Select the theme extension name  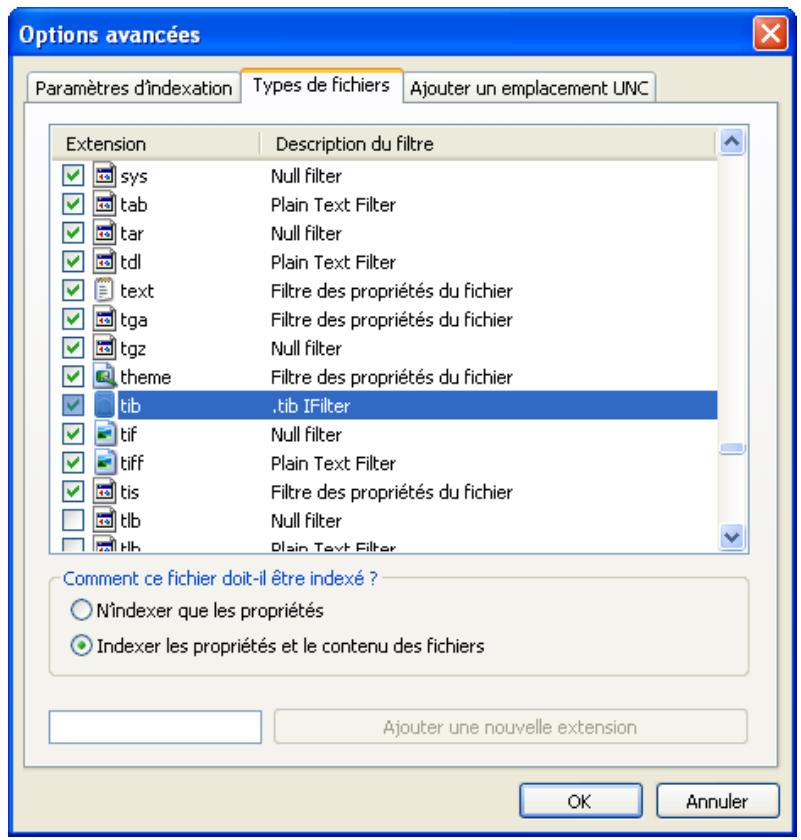coord(146,377)
